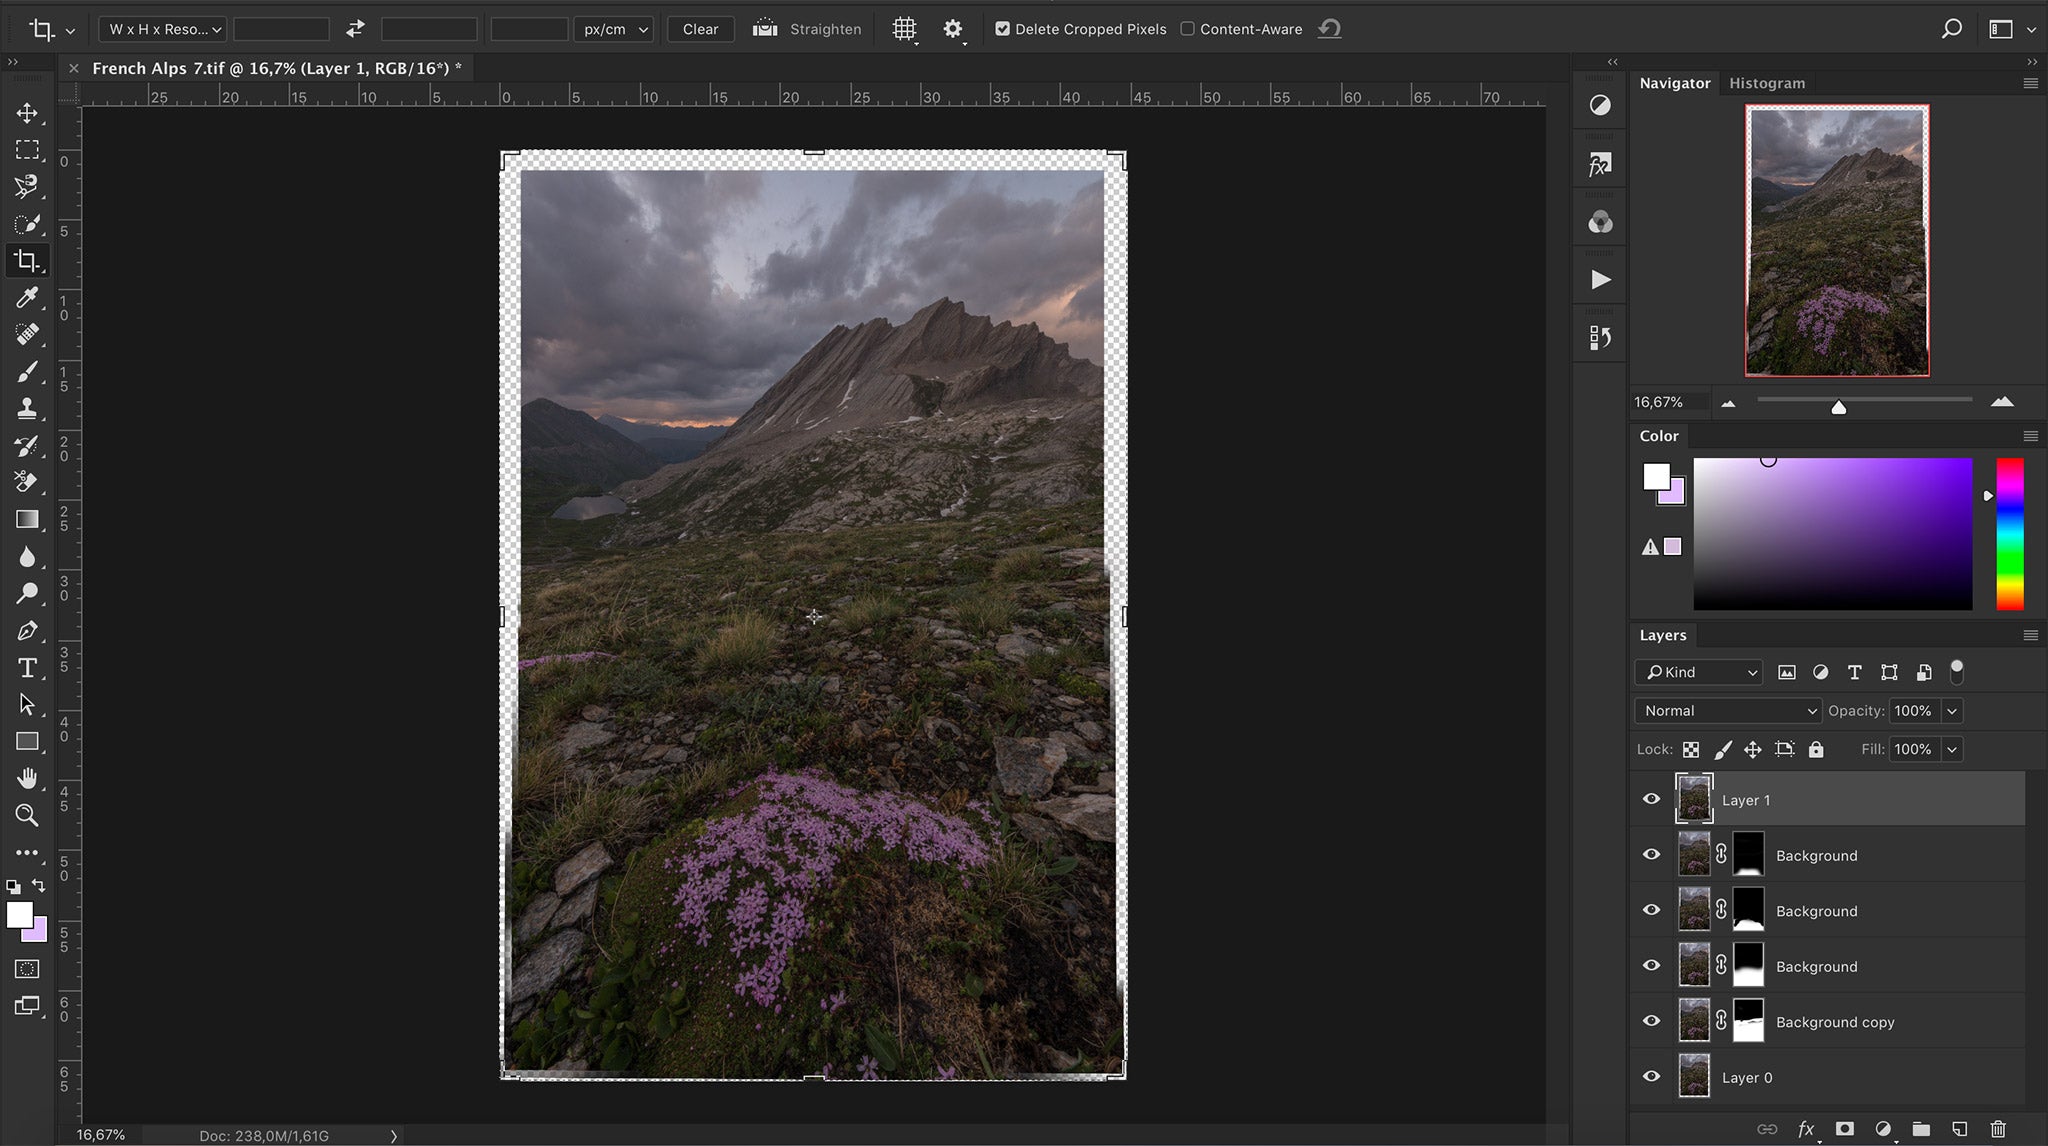Screen dimensions: 2048x1146
Task: Toggle the Delete Cropped Pixels checkbox
Action: [x=1004, y=29]
